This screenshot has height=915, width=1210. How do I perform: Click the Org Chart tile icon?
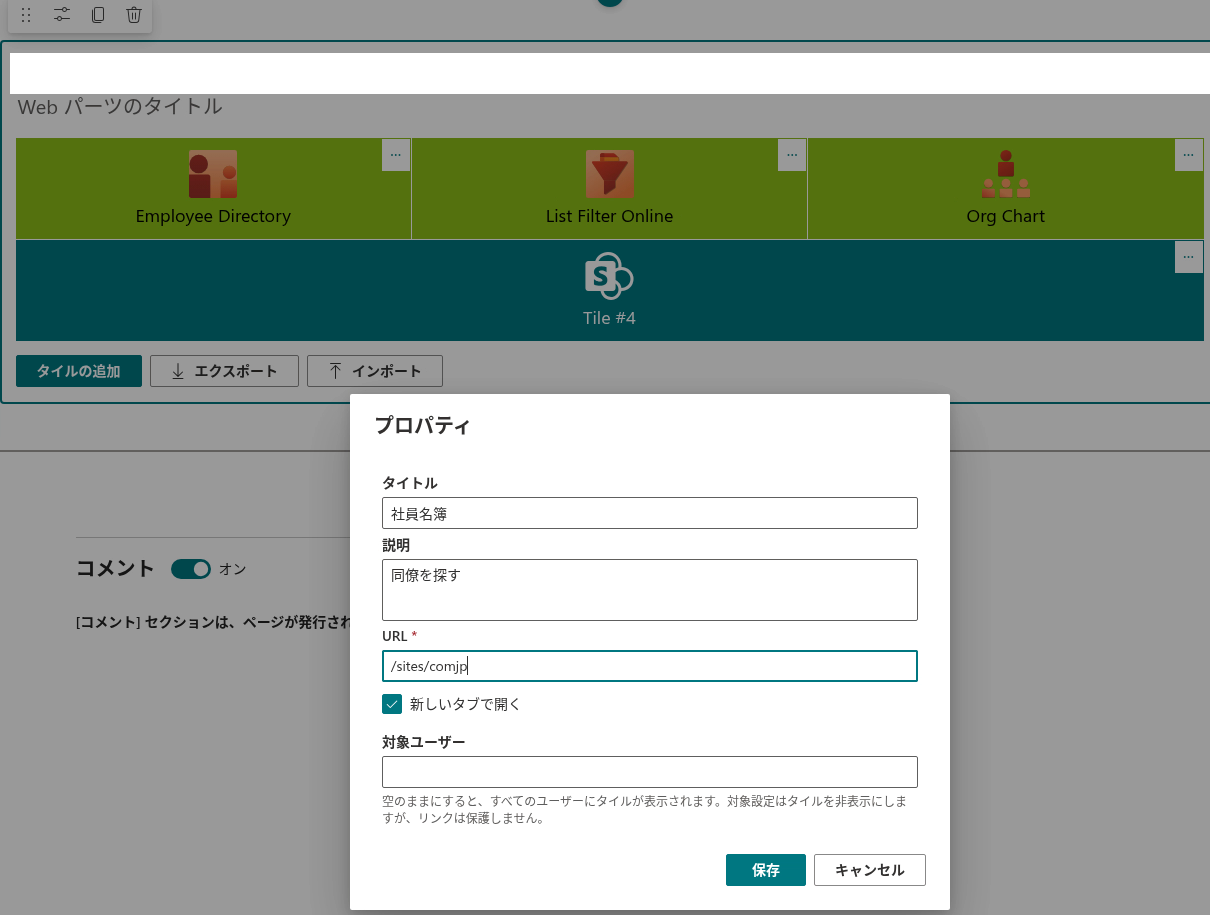pos(1005,174)
